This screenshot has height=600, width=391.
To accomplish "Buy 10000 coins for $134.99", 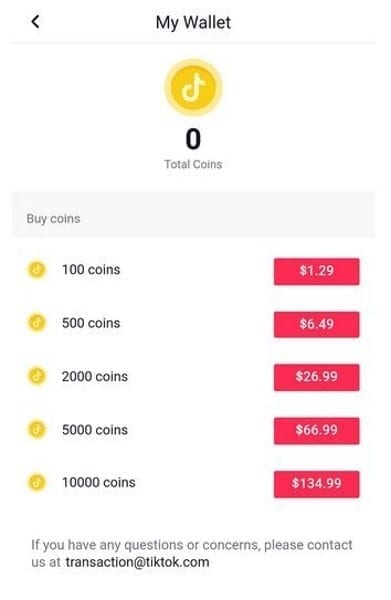I will click(316, 484).
